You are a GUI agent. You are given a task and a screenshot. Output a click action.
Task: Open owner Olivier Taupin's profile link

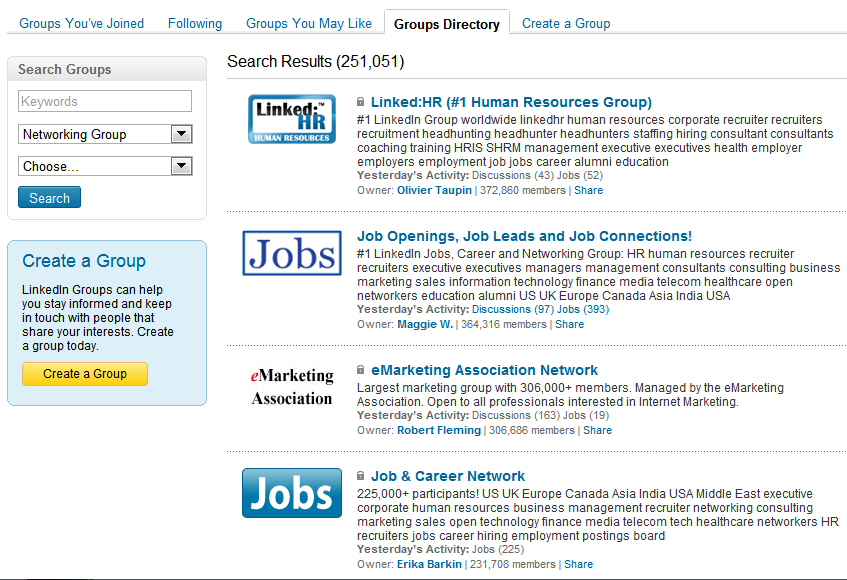pos(434,190)
